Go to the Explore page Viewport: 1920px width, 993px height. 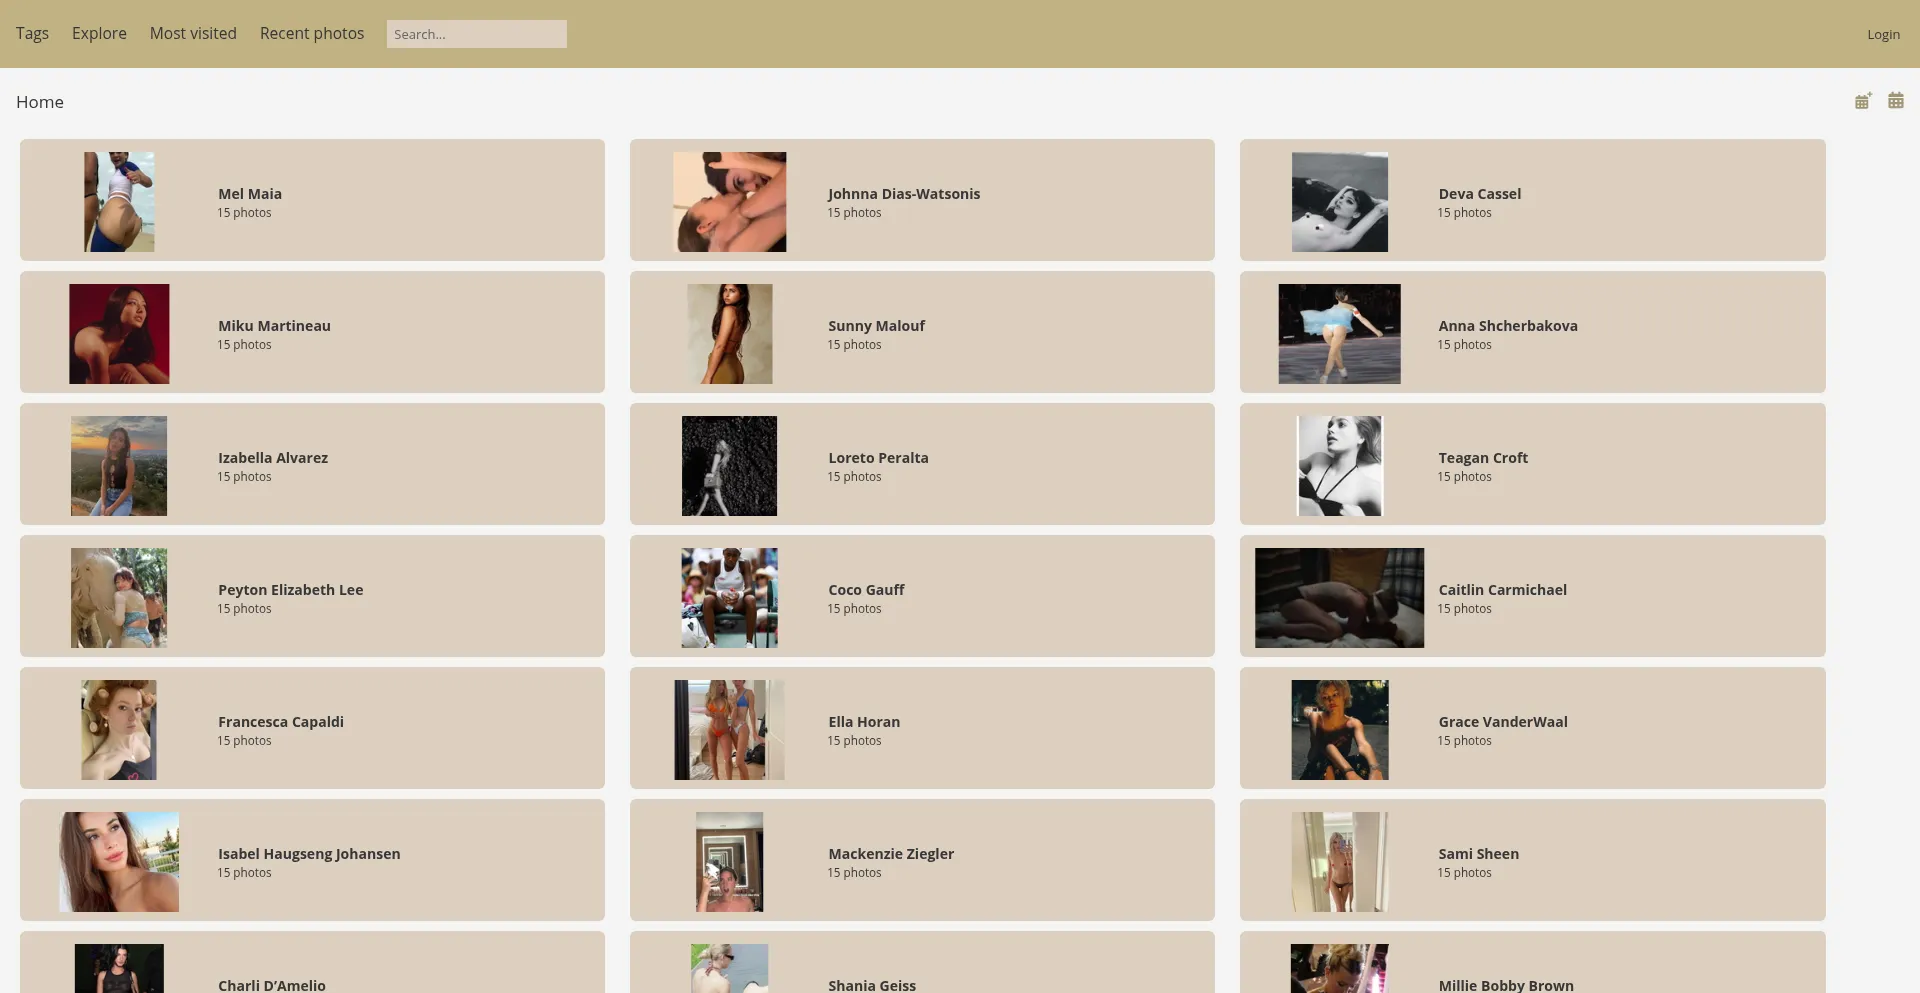point(99,33)
